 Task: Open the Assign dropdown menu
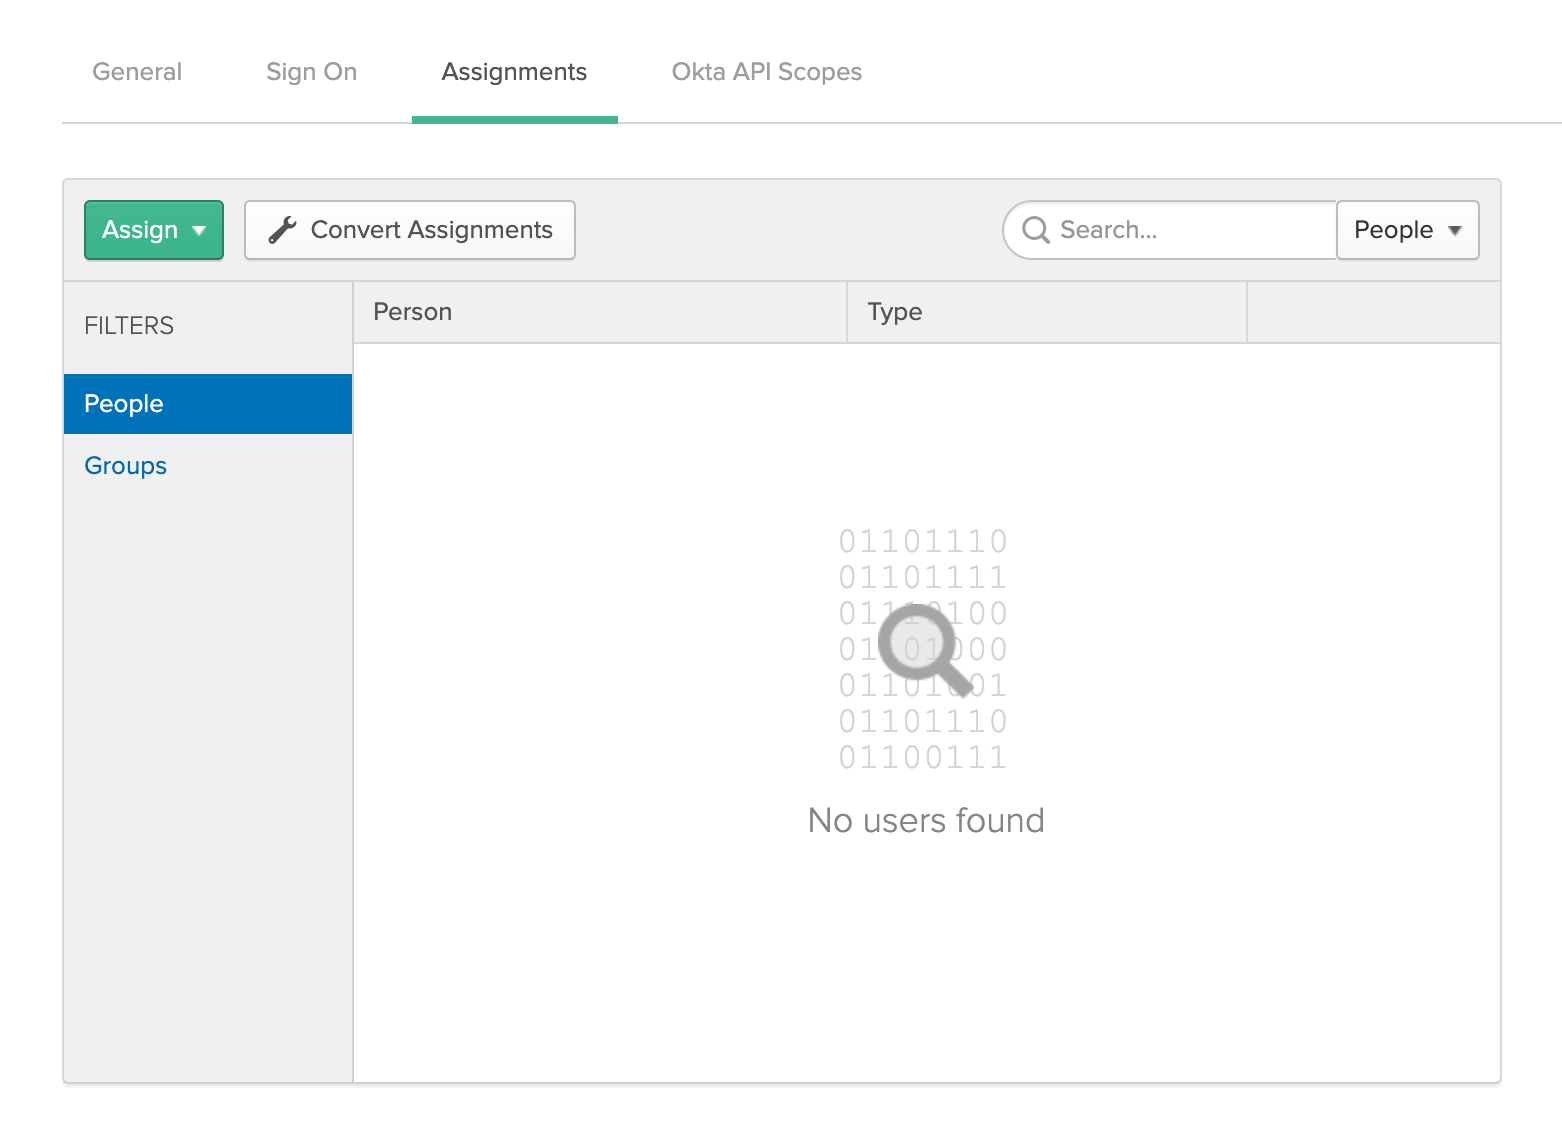pyautogui.click(x=153, y=230)
